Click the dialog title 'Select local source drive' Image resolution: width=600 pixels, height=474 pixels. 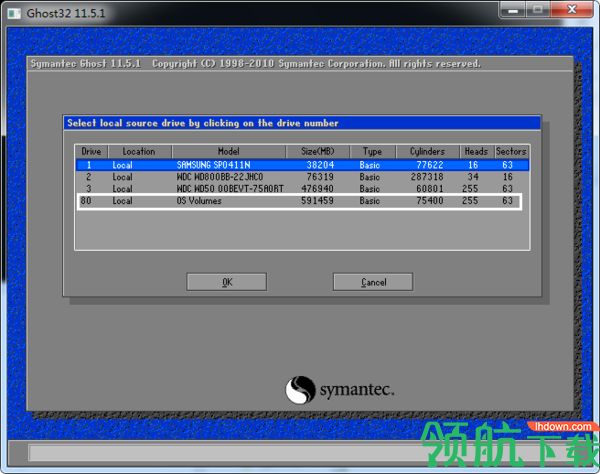coord(202,123)
